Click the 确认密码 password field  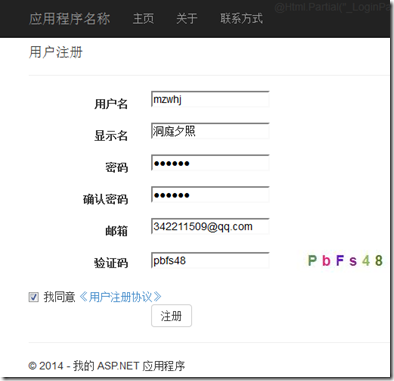click(210, 195)
